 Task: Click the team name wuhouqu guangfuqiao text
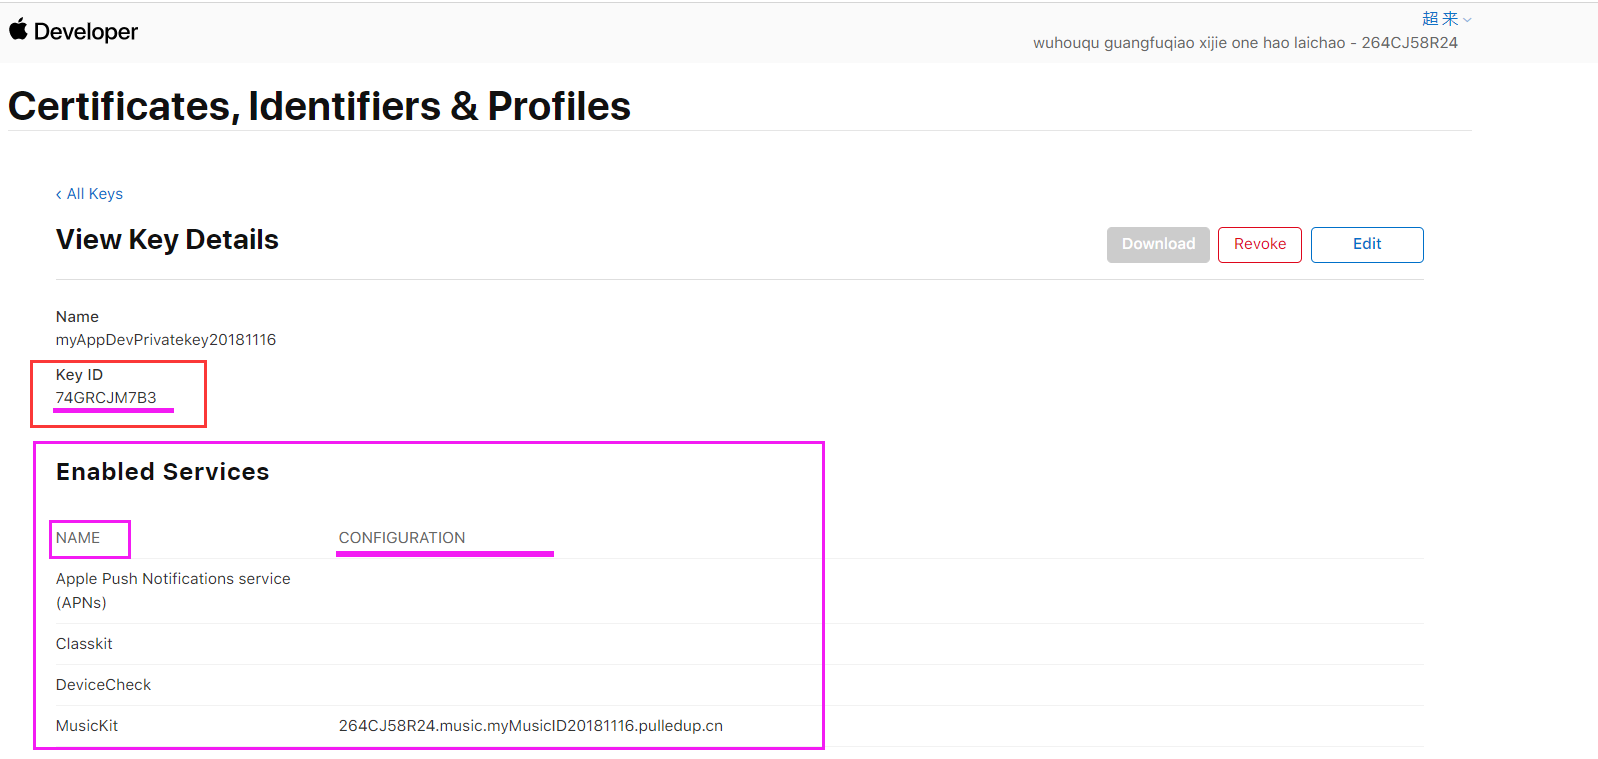1245,43
